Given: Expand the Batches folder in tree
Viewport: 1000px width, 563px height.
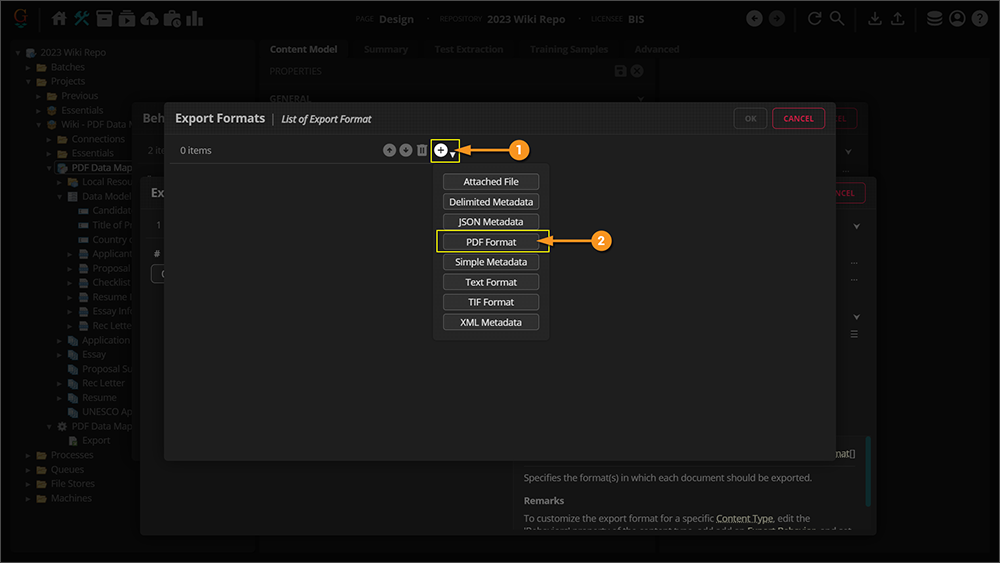Looking at the screenshot, I should coord(29,67).
